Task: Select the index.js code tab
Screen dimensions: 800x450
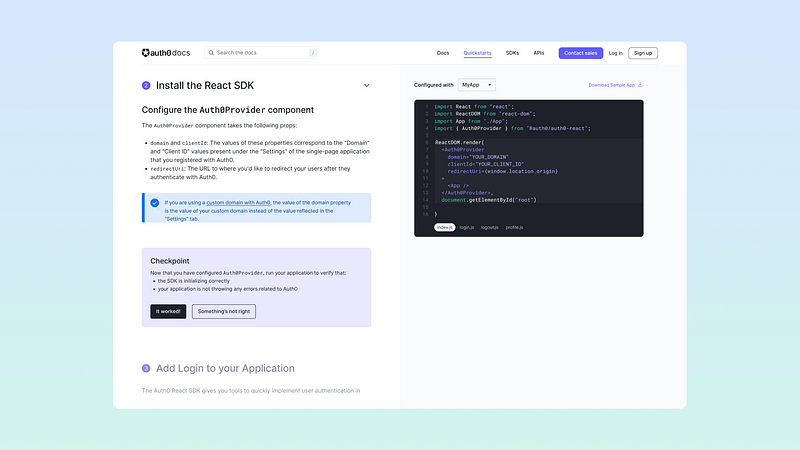Action: tap(444, 228)
